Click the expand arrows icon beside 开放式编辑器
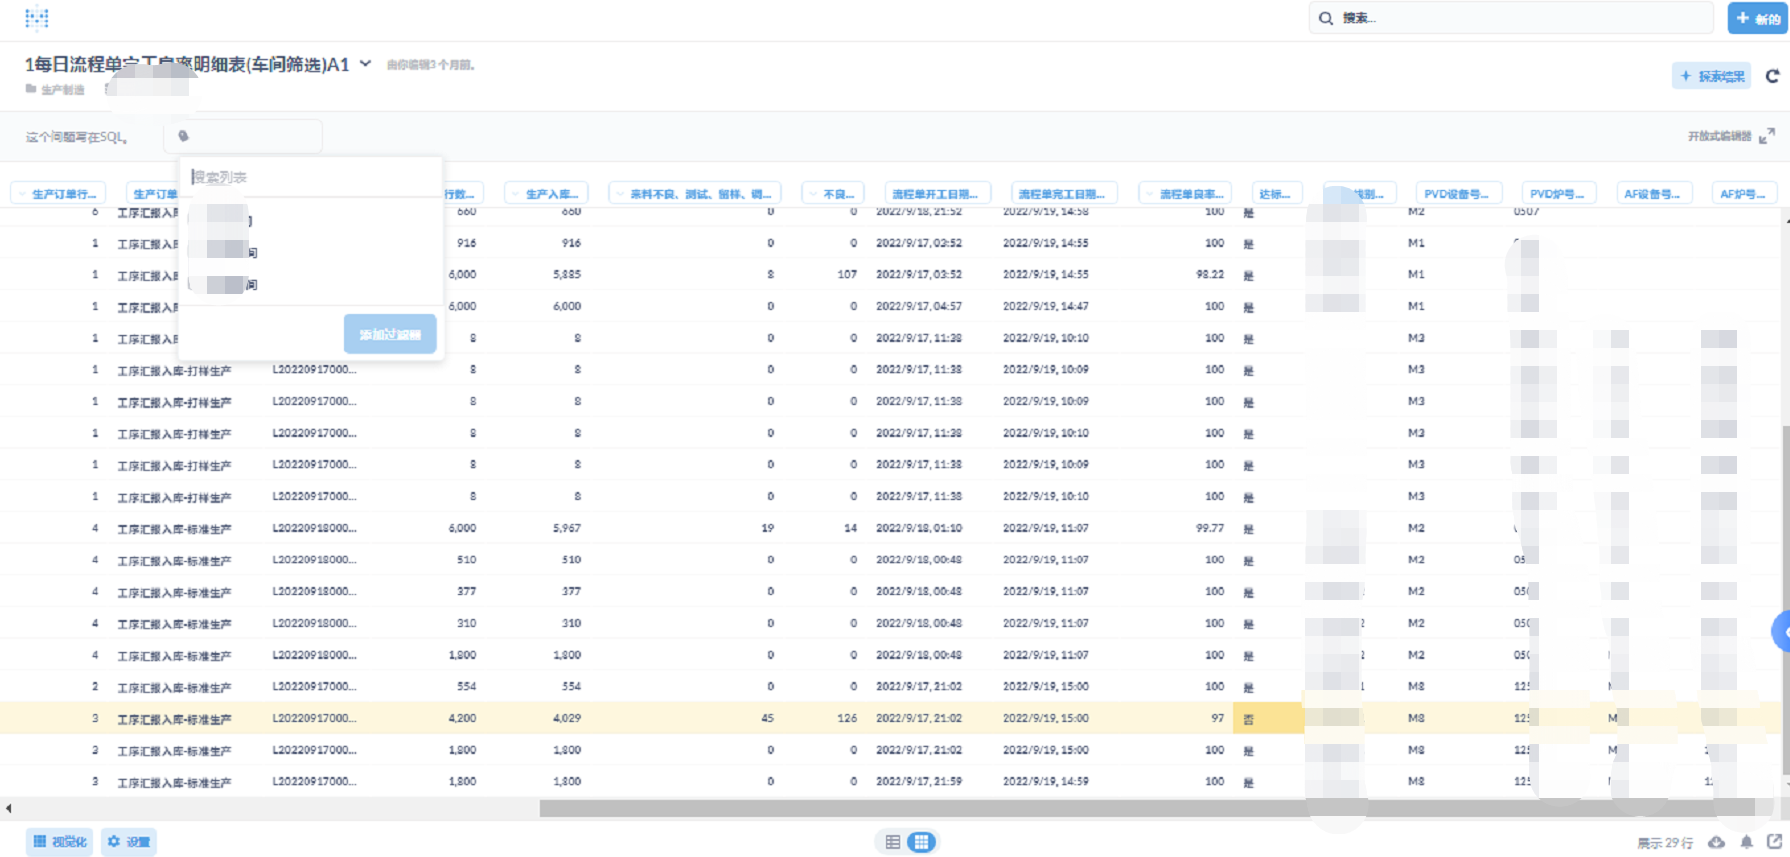1790x857 pixels. [1767, 135]
